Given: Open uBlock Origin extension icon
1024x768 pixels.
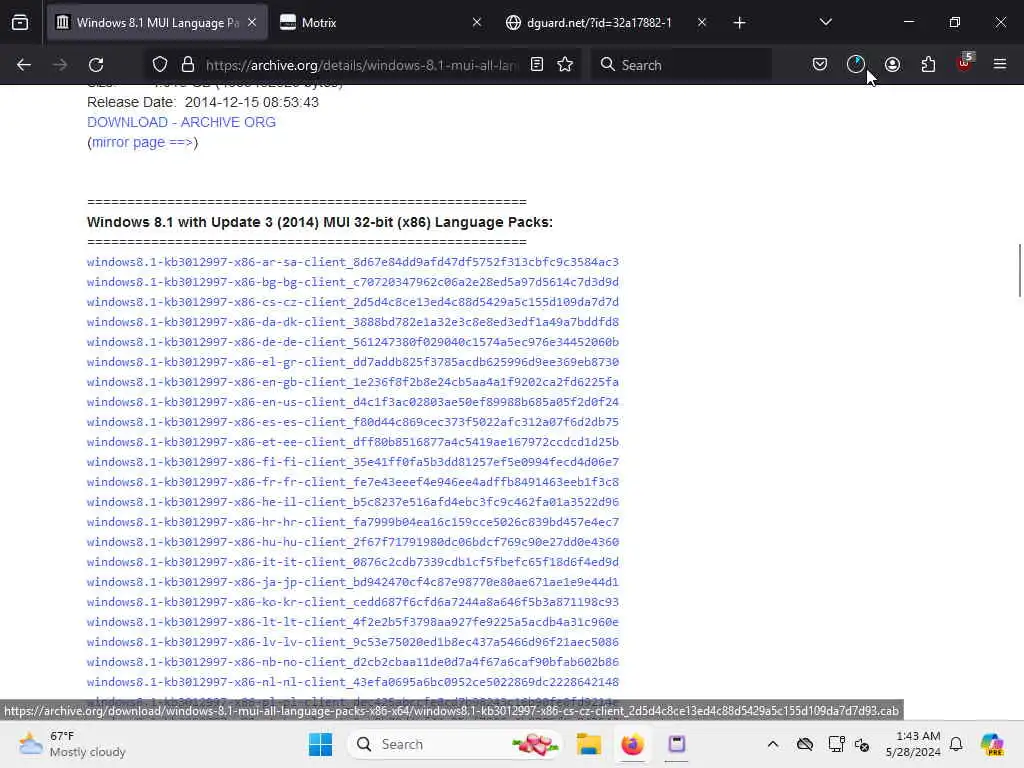Looking at the screenshot, I should click(x=965, y=63).
